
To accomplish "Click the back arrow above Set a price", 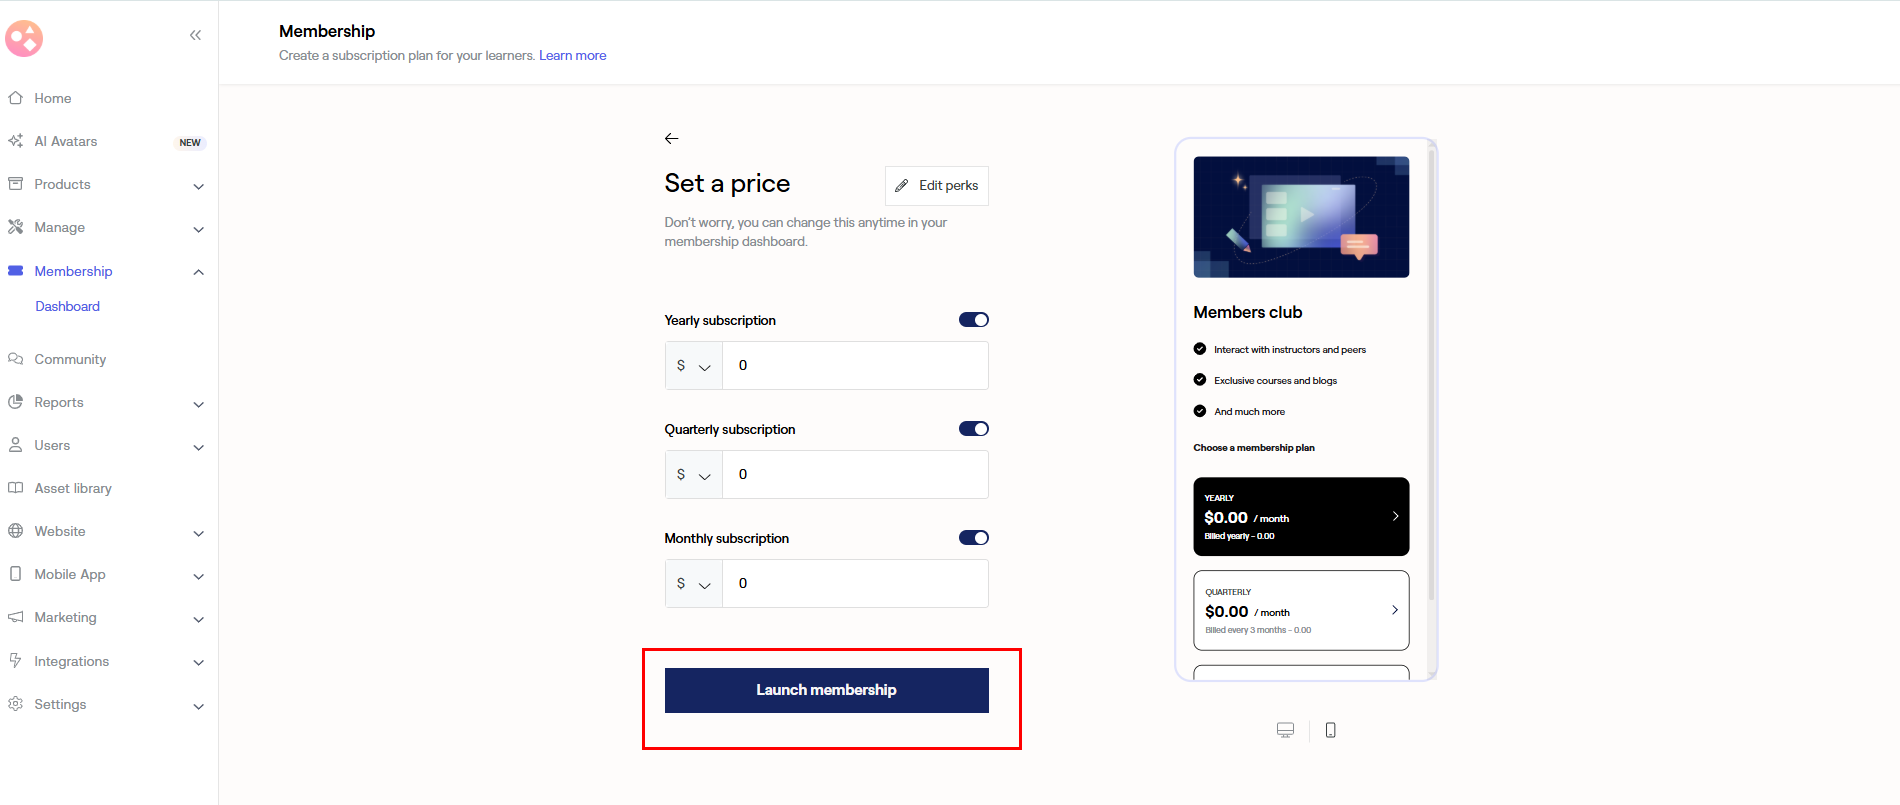I will pyautogui.click(x=672, y=138).
